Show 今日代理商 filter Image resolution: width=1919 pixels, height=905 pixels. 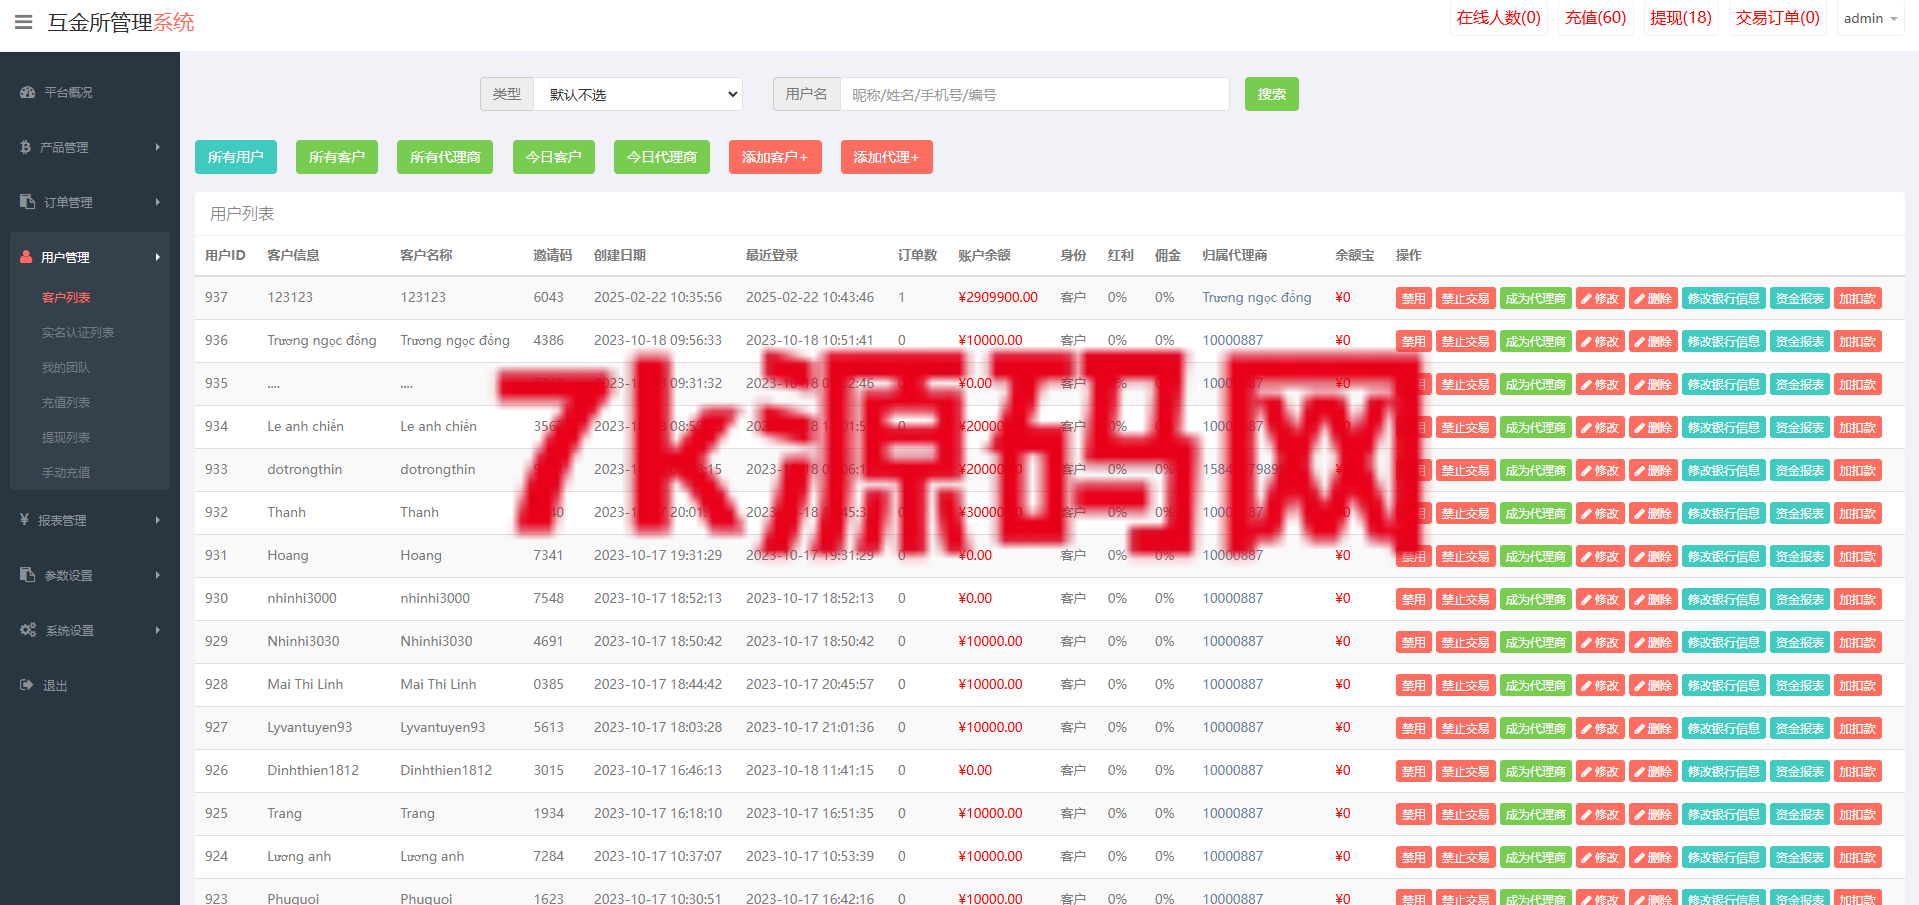point(662,157)
